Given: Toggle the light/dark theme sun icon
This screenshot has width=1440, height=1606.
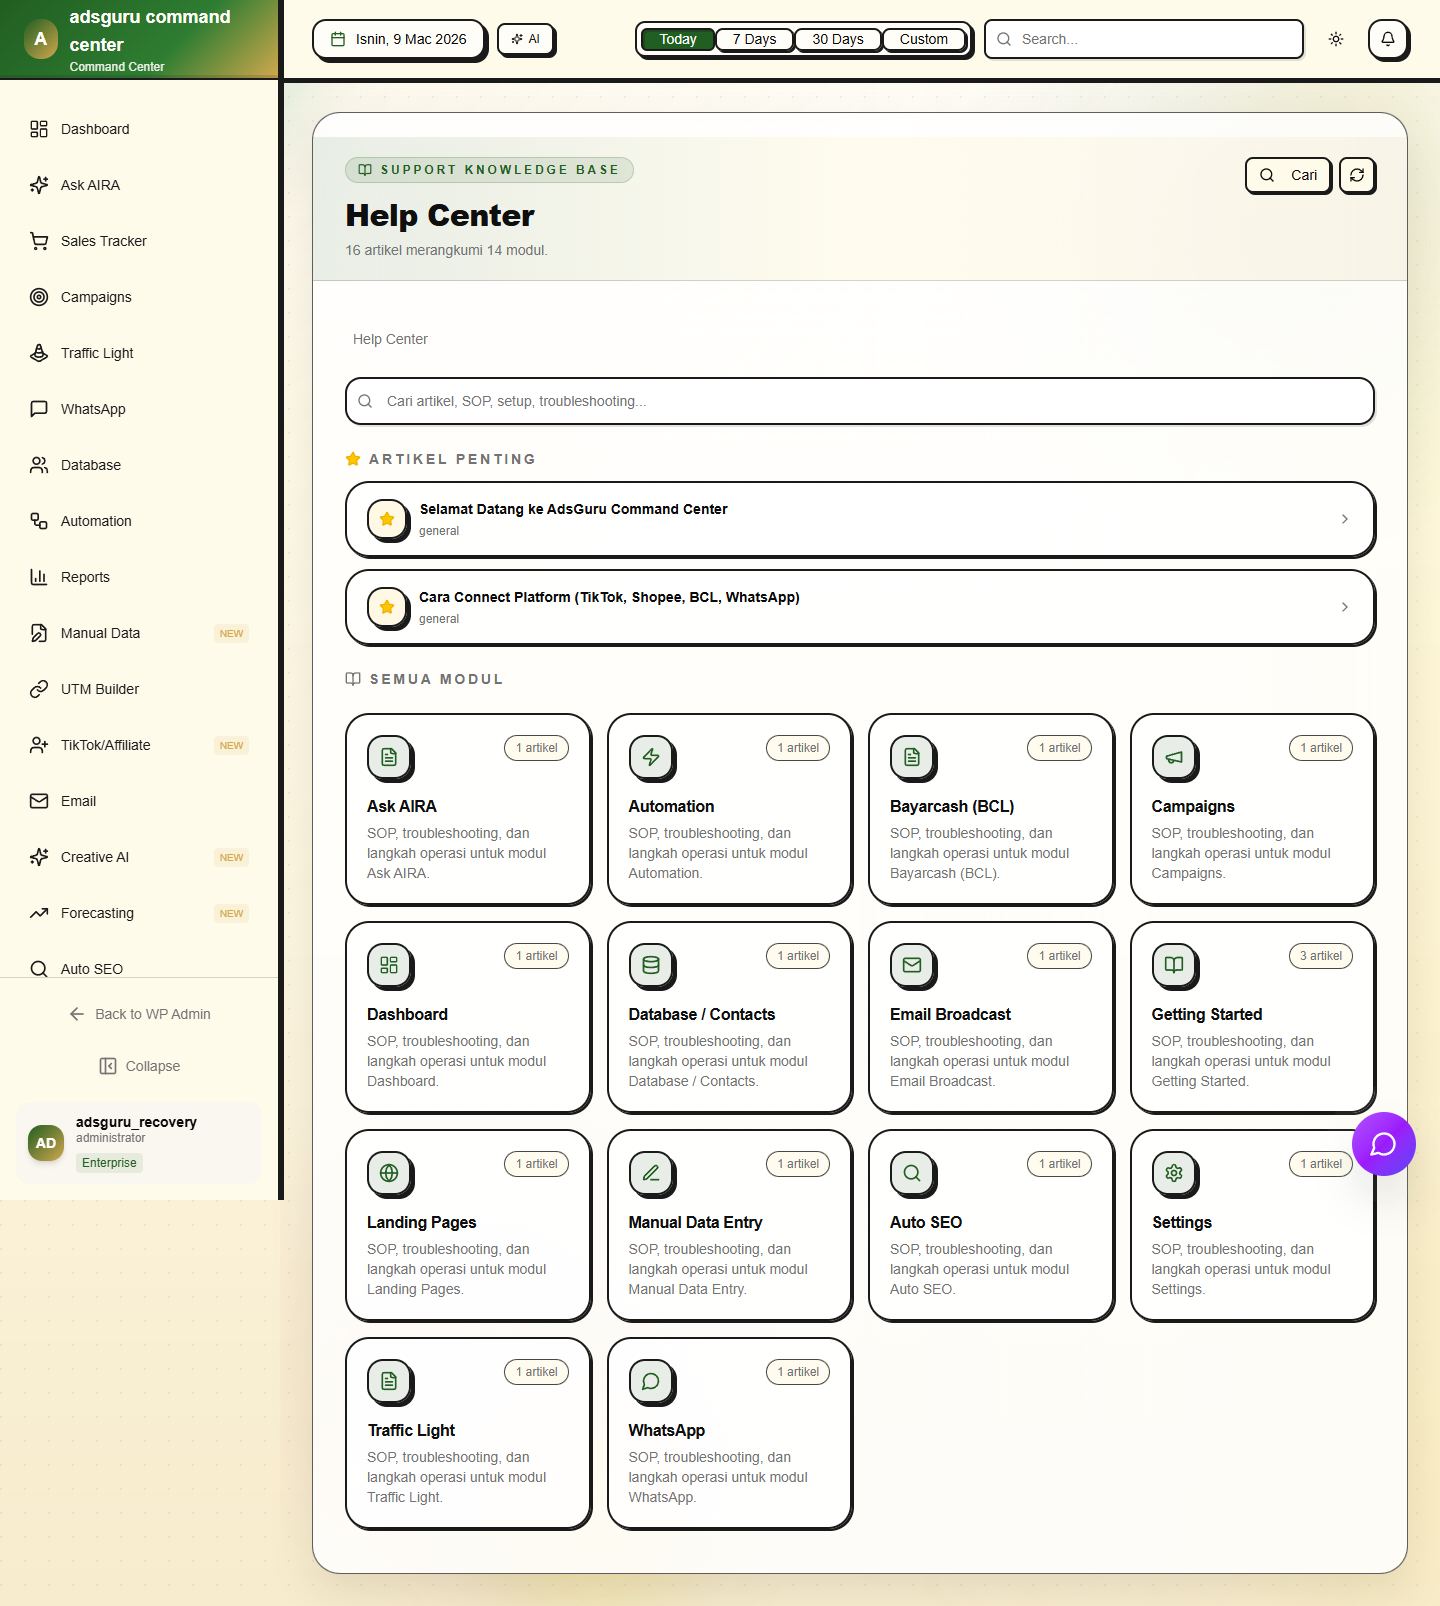Looking at the screenshot, I should [x=1335, y=39].
